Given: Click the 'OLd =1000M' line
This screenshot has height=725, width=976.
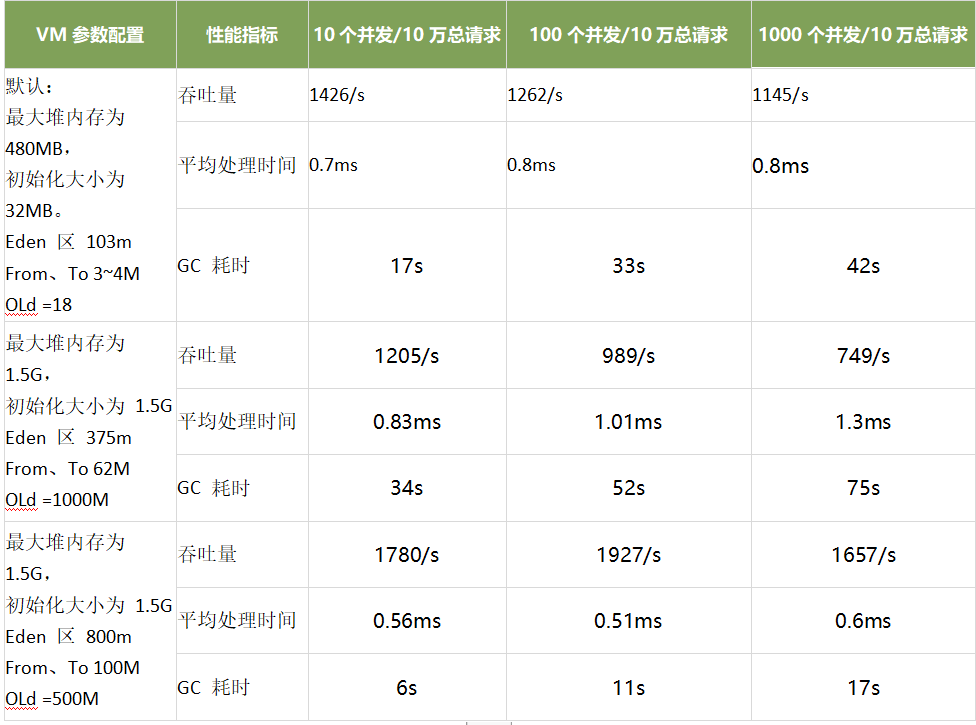Looking at the screenshot, I should click(x=57, y=500).
